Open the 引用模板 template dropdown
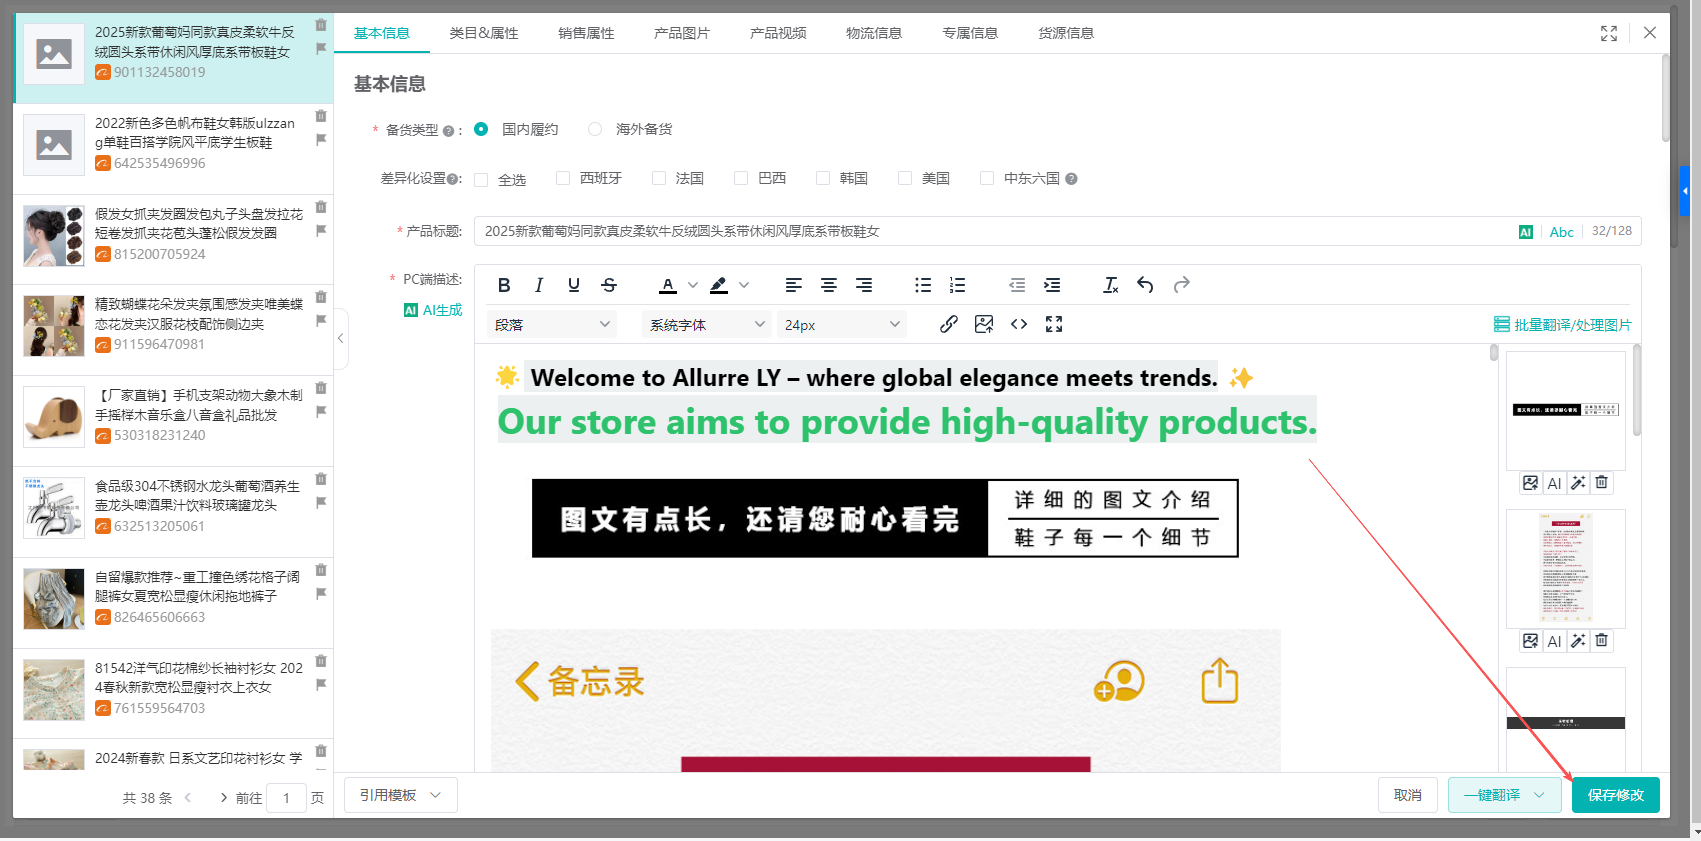 point(401,795)
